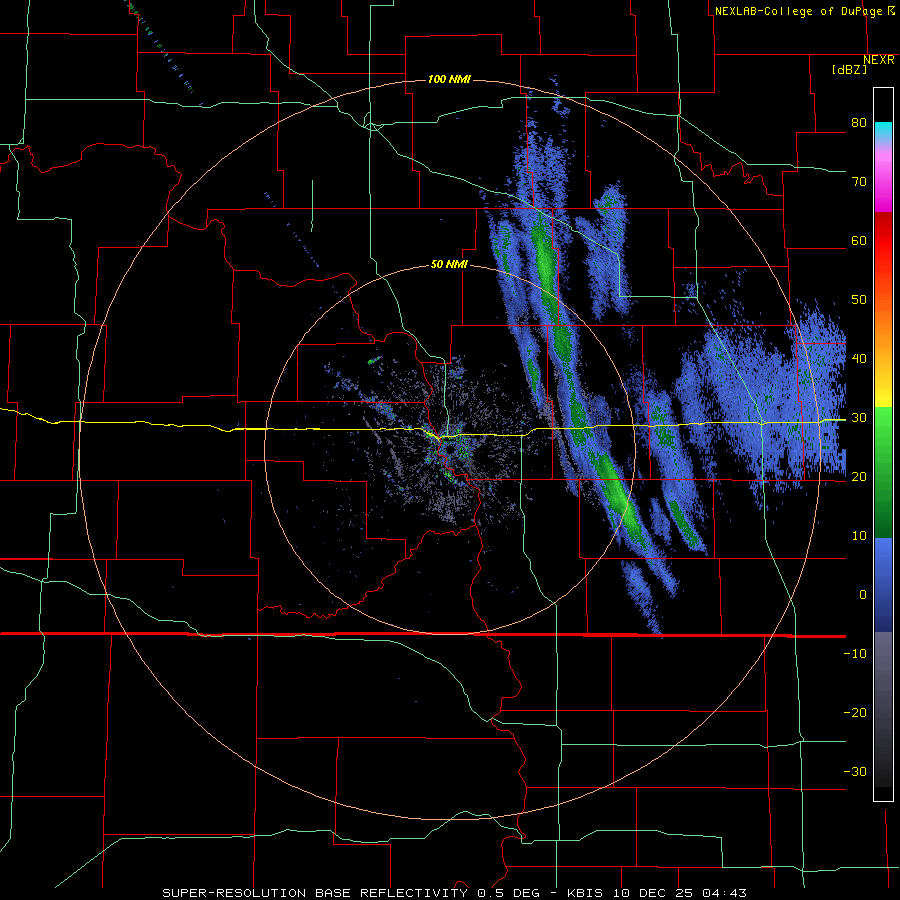The width and height of the screenshot is (900, 900).
Task: Click the magenta-pink band of the color bar
Action: point(883,178)
